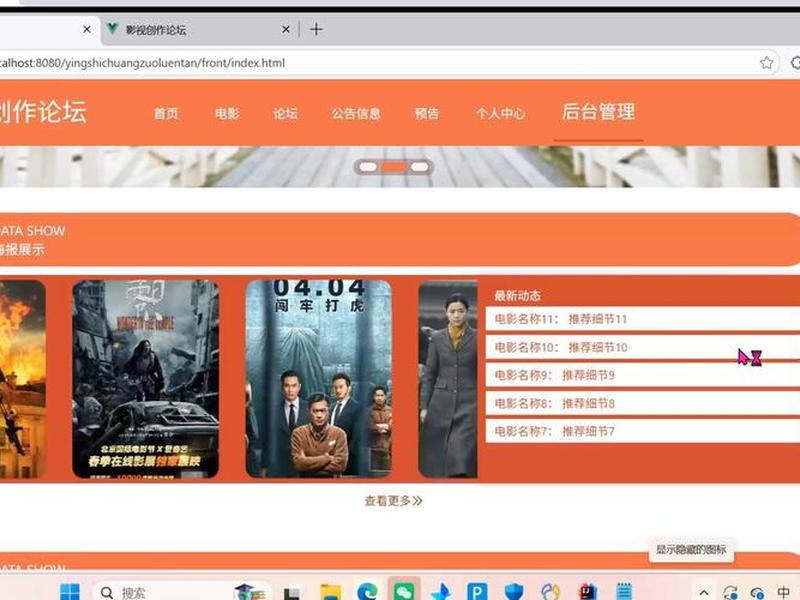The image size is (800, 600).
Task: Open 后台管理 in the navigation
Action: tap(598, 112)
